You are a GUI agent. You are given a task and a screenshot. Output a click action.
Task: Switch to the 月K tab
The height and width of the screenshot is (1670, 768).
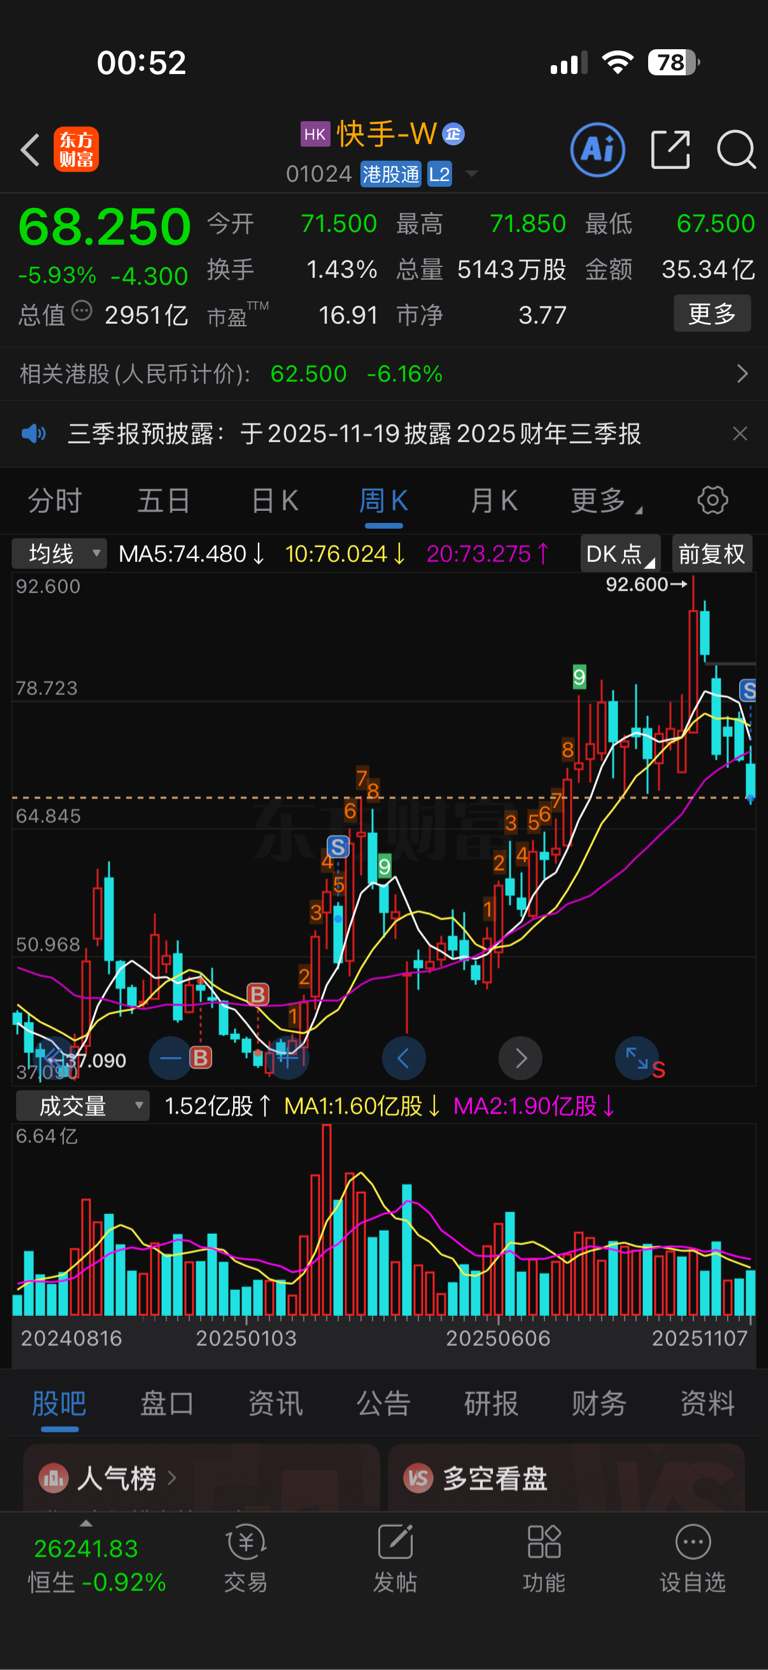pyautogui.click(x=494, y=500)
